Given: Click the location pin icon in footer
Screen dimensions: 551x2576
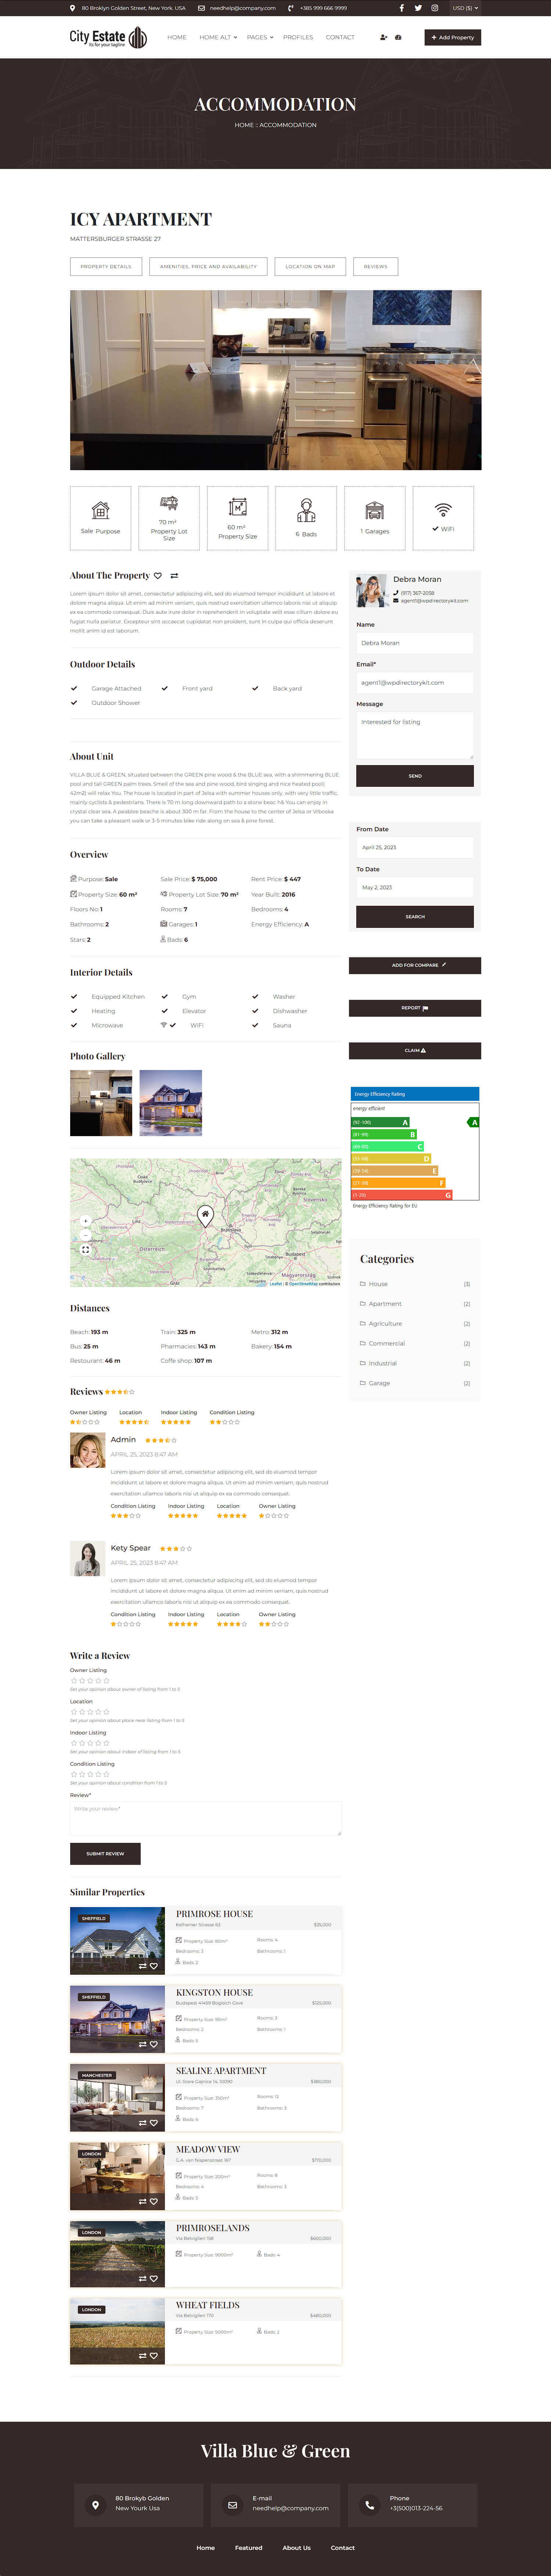Looking at the screenshot, I should (x=95, y=2505).
